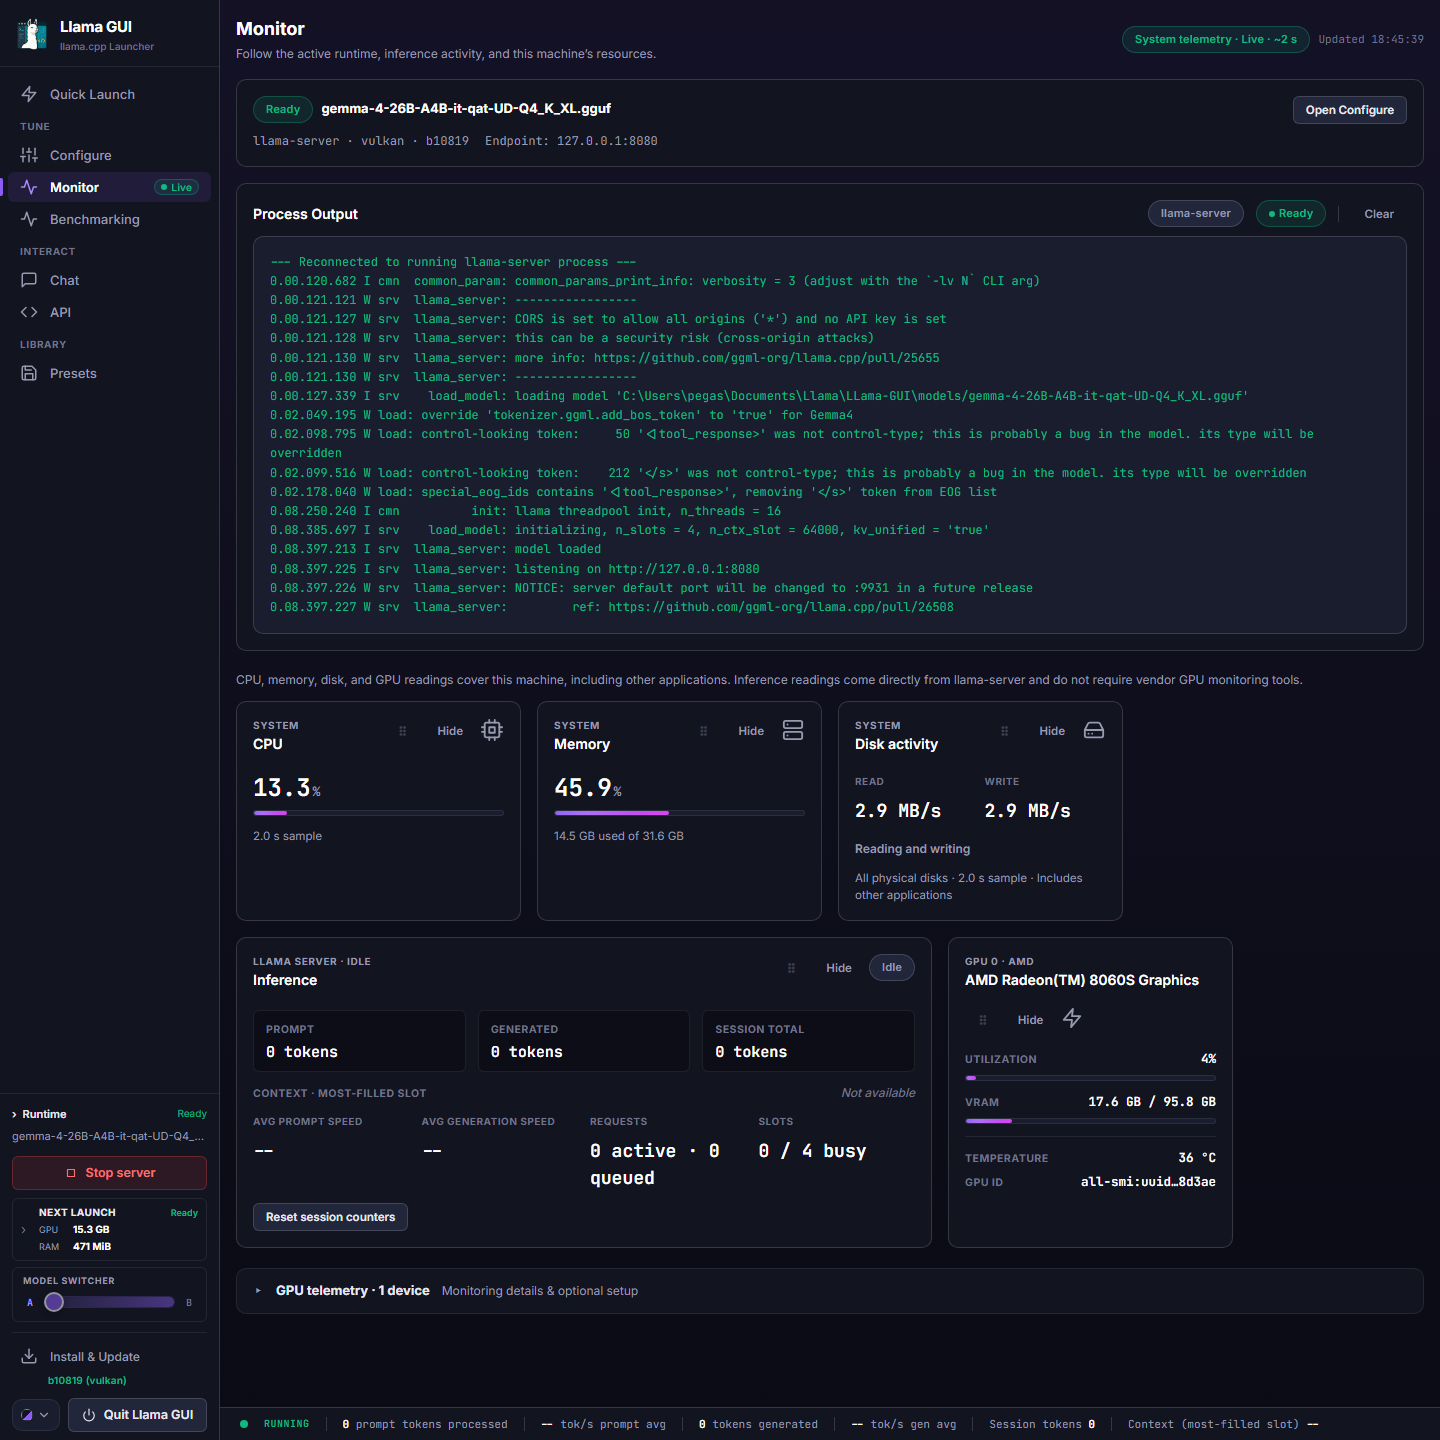Screen dimensions: 1440x1440
Task: Open the Presets library page
Action: [110, 373]
